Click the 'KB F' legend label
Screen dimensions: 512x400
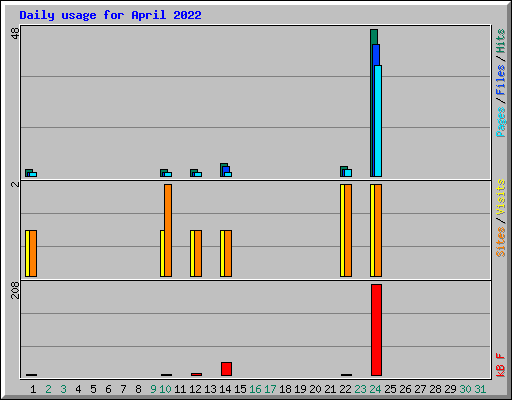pyautogui.click(x=501, y=365)
